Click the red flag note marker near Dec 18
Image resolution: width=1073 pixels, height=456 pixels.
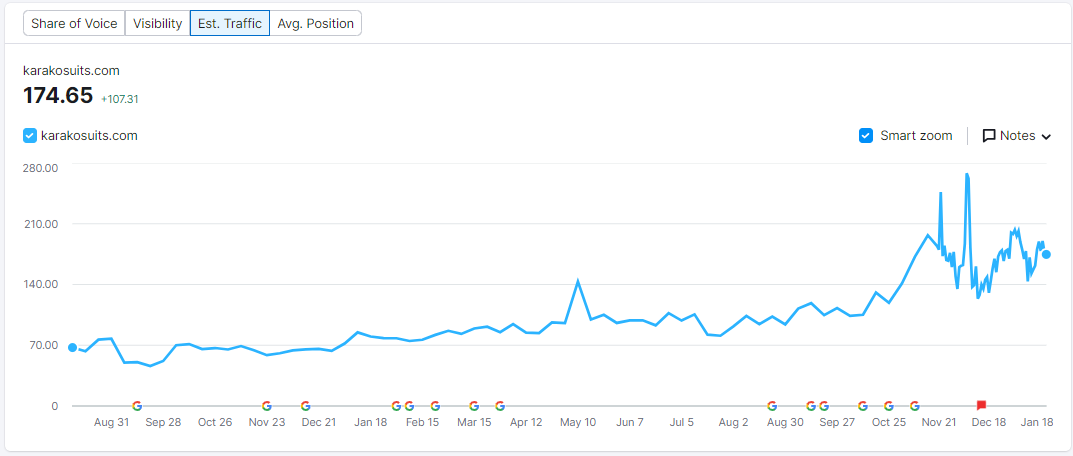pos(981,405)
